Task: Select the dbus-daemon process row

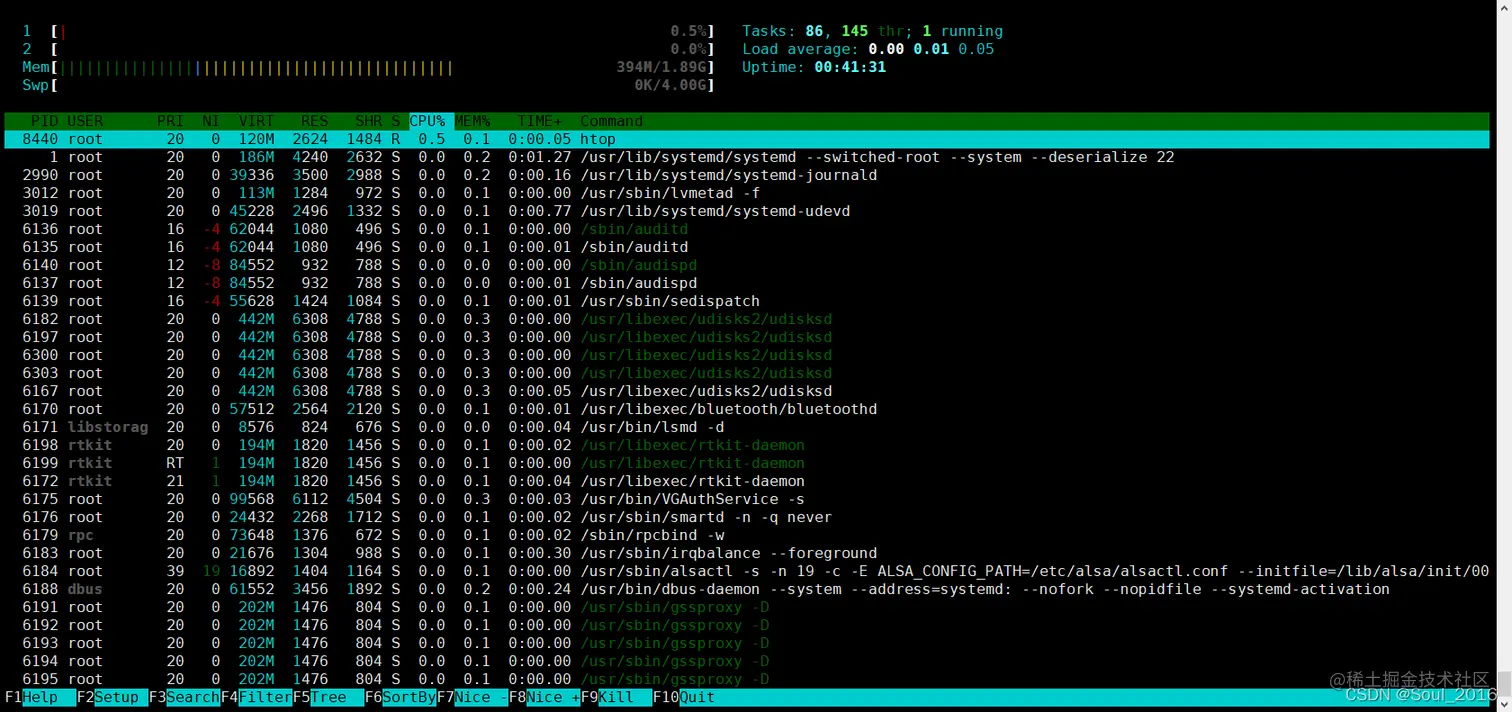Action: click(x=747, y=589)
